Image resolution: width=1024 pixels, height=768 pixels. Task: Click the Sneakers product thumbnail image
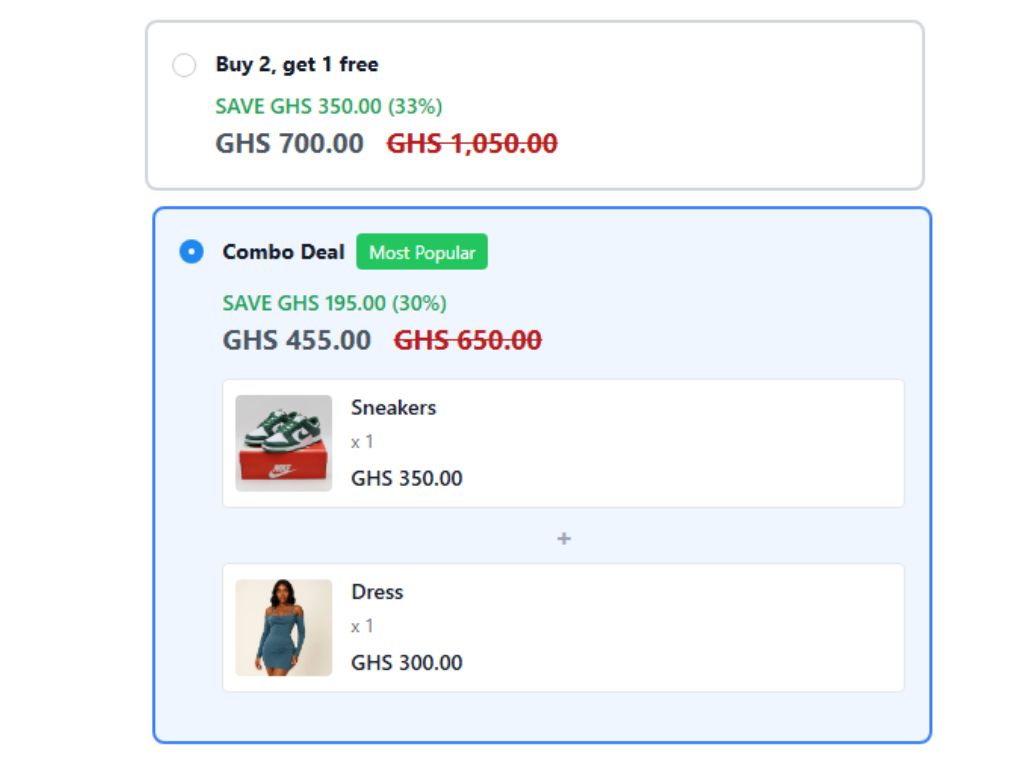click(x=283, y=442)
